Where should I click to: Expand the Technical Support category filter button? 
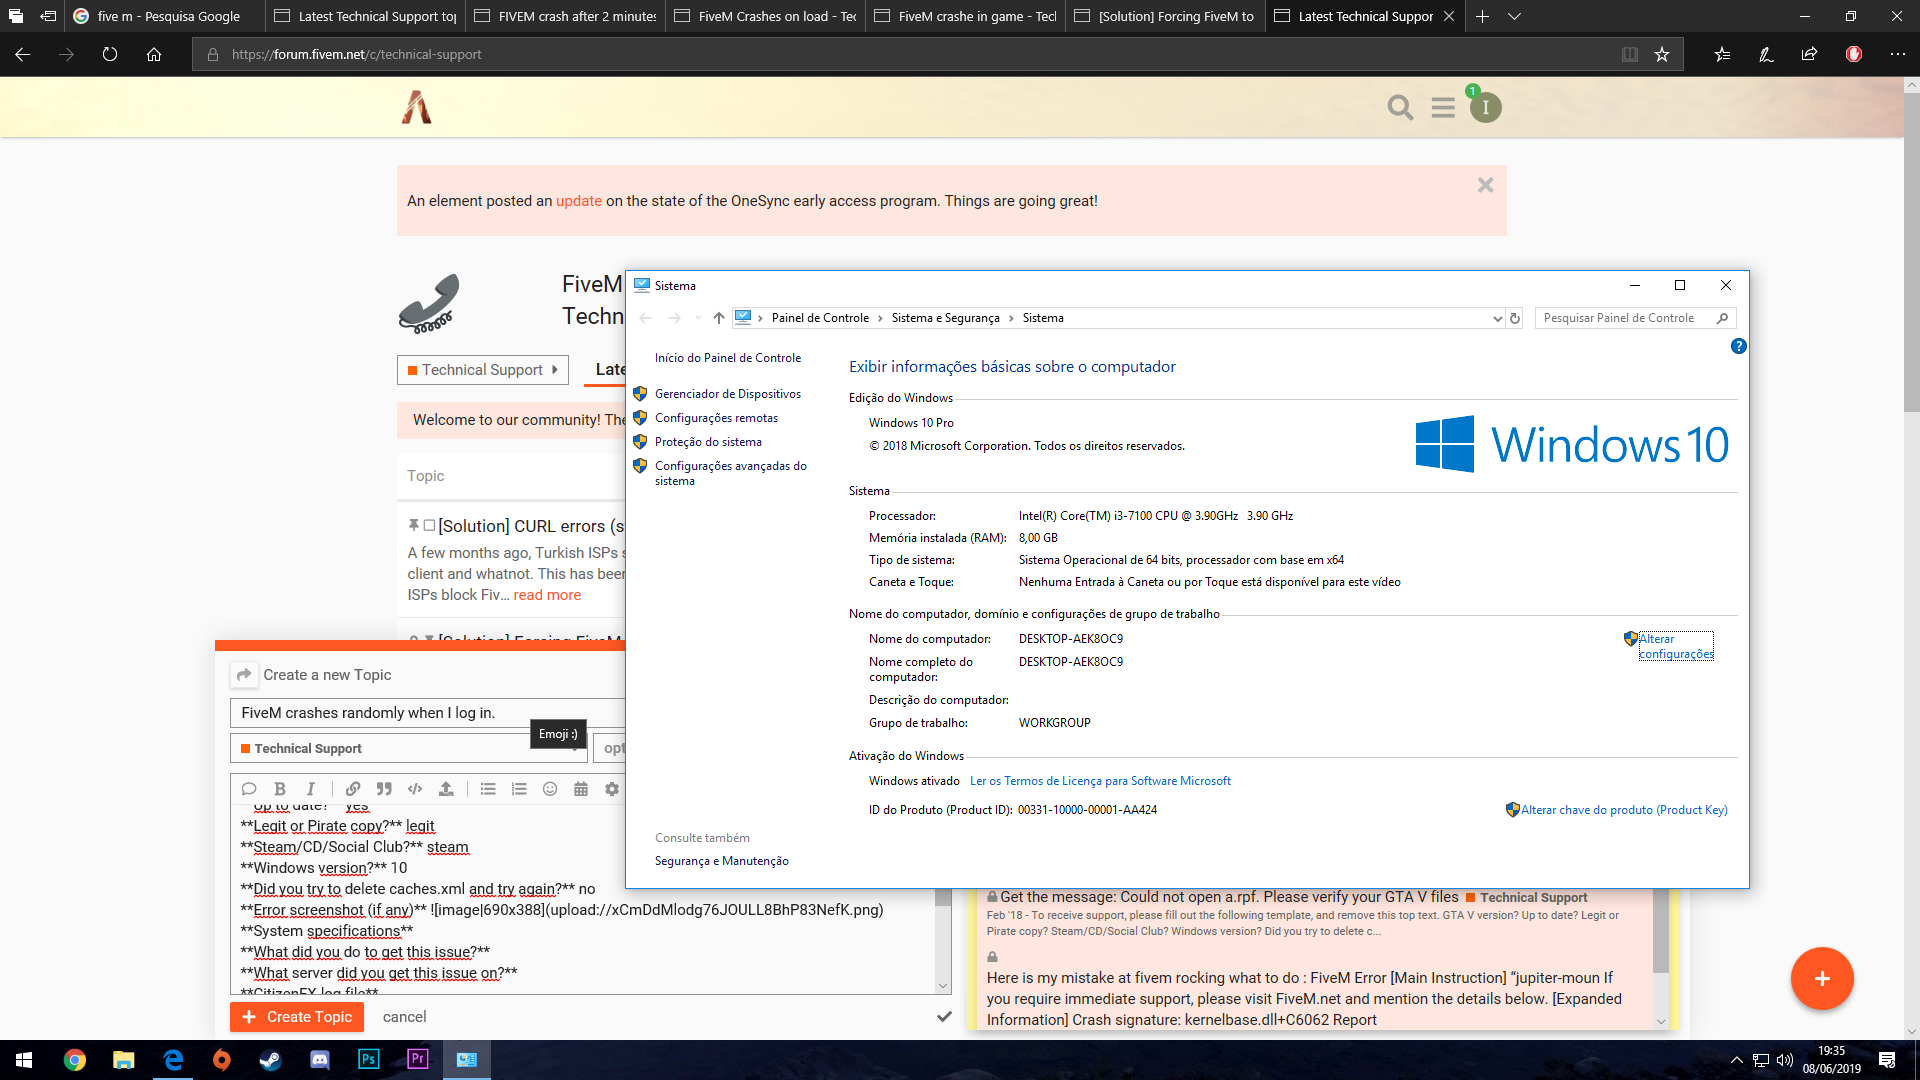(482, 370)
